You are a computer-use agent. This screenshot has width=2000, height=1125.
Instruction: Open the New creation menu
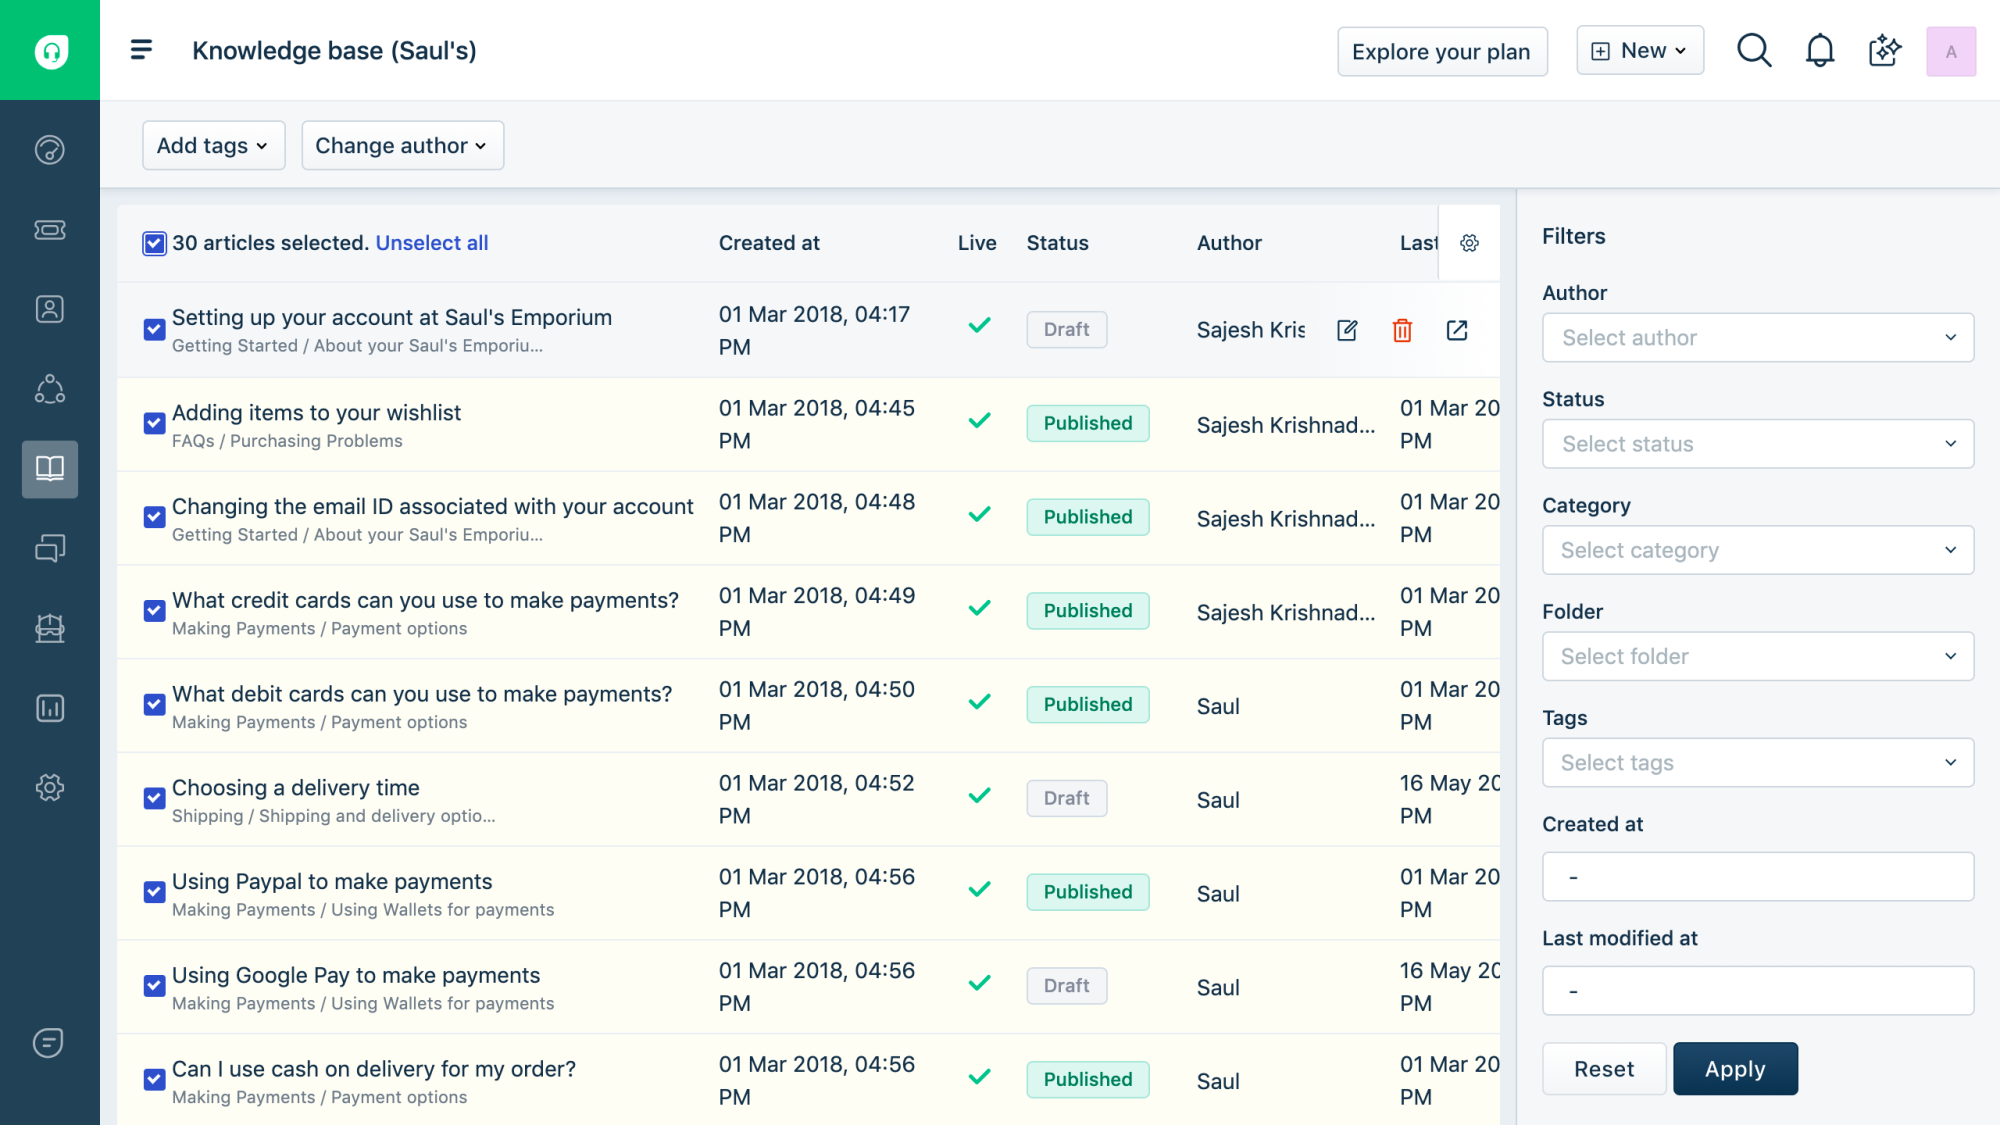[x=1639, y=49]
